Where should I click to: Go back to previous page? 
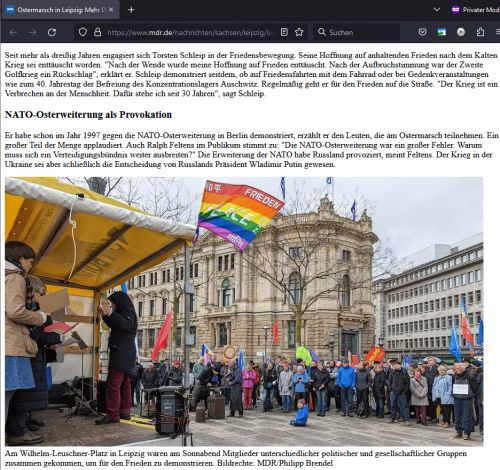click(x=13, y=32)
